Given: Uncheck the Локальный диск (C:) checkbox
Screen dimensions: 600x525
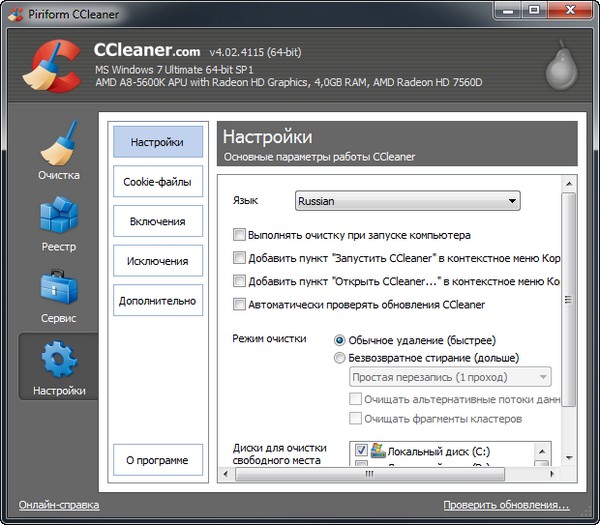Looking at the screenshot, I should (x=360, y=451).
